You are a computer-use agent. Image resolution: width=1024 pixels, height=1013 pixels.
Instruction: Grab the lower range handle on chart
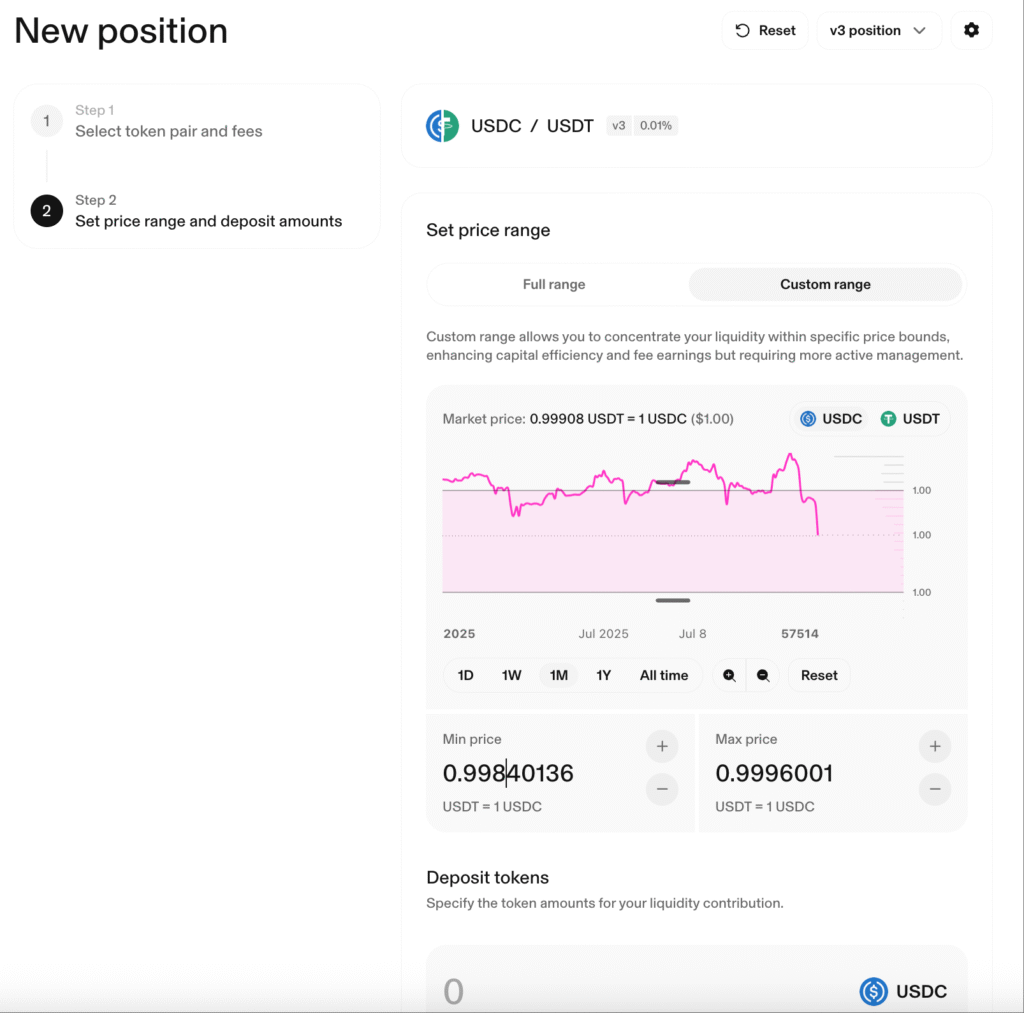[x=673, y=600]
